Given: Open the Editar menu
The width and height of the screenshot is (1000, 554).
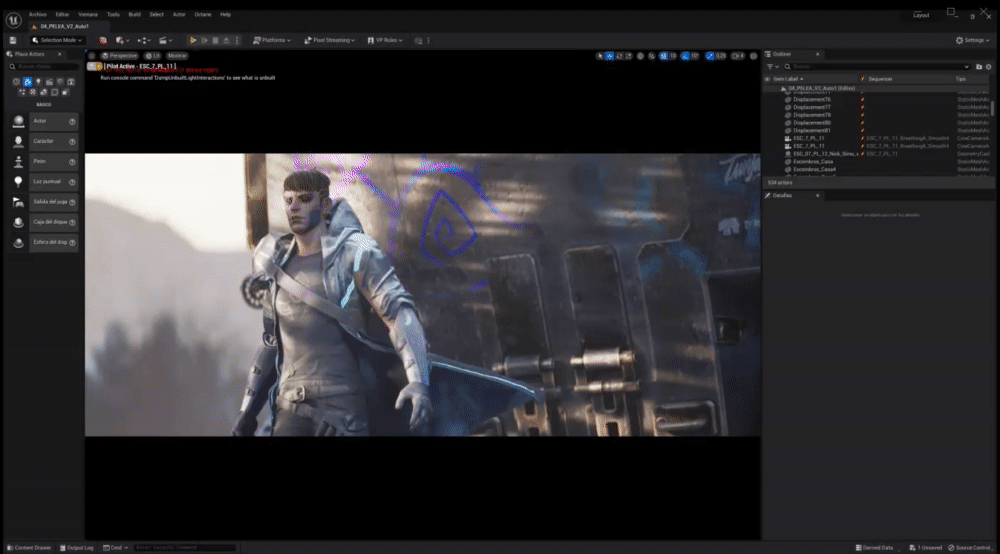Looking at the screenshot, I should tap(62, 14).
